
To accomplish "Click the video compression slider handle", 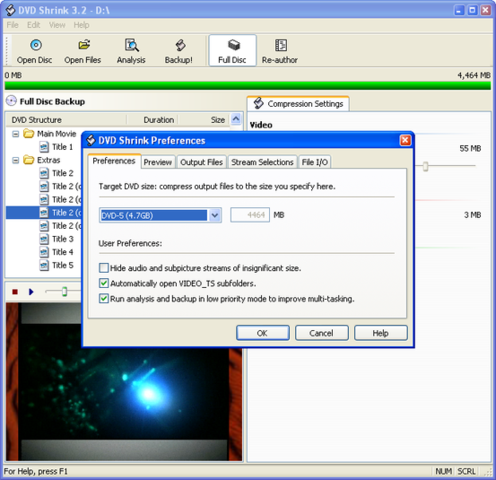I will click(425, 166).
